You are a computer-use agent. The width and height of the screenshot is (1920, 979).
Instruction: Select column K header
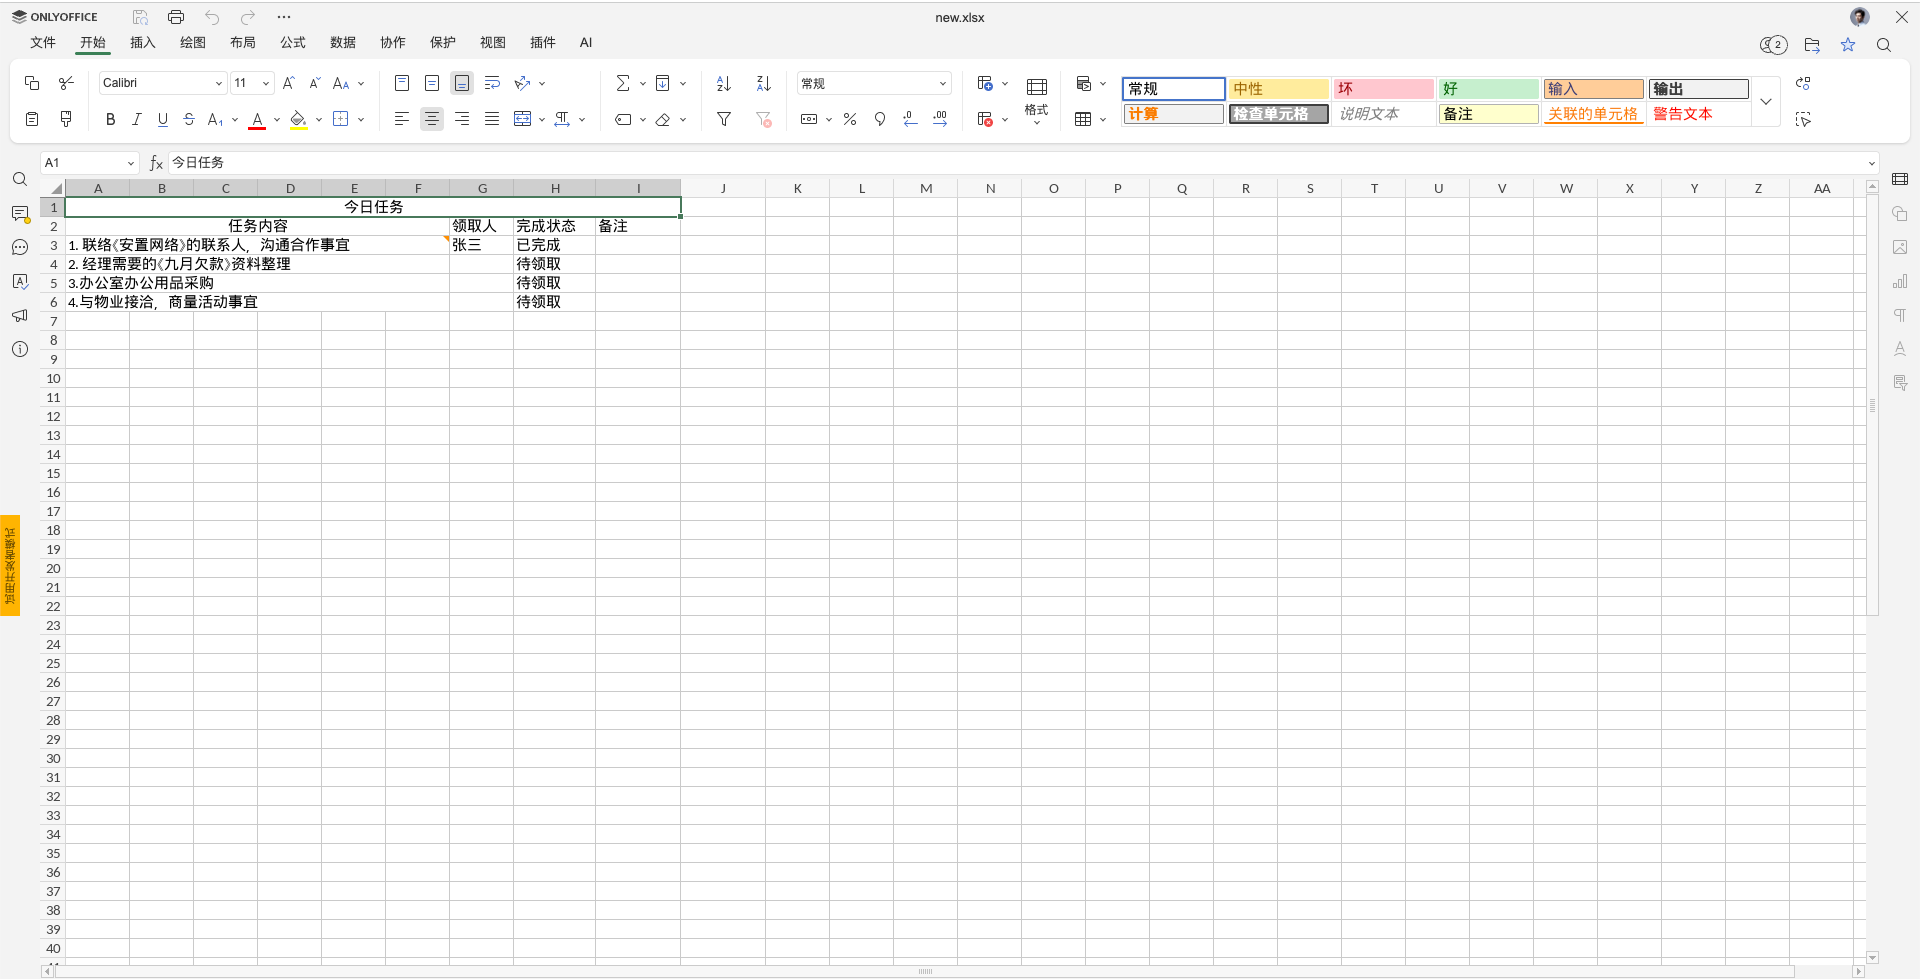pyautogui.click(x=798, y=188)
